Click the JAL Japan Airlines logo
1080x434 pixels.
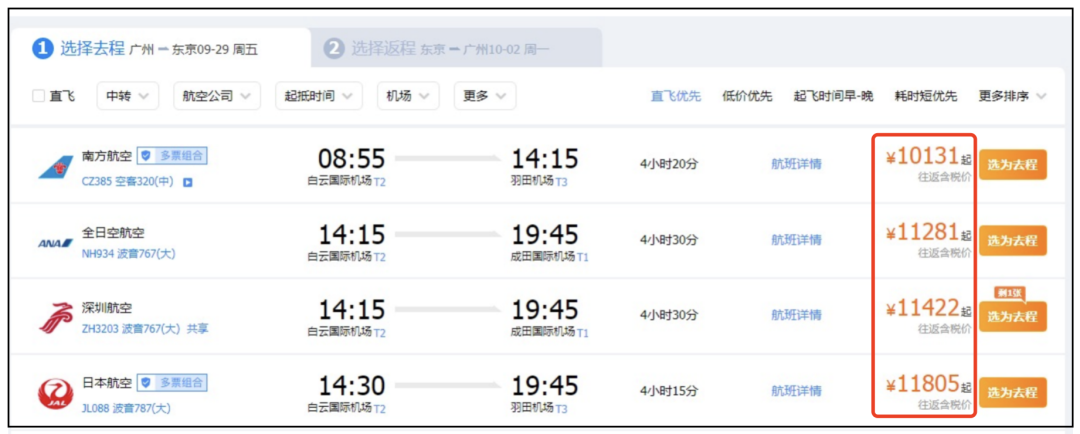coord(55,392)
